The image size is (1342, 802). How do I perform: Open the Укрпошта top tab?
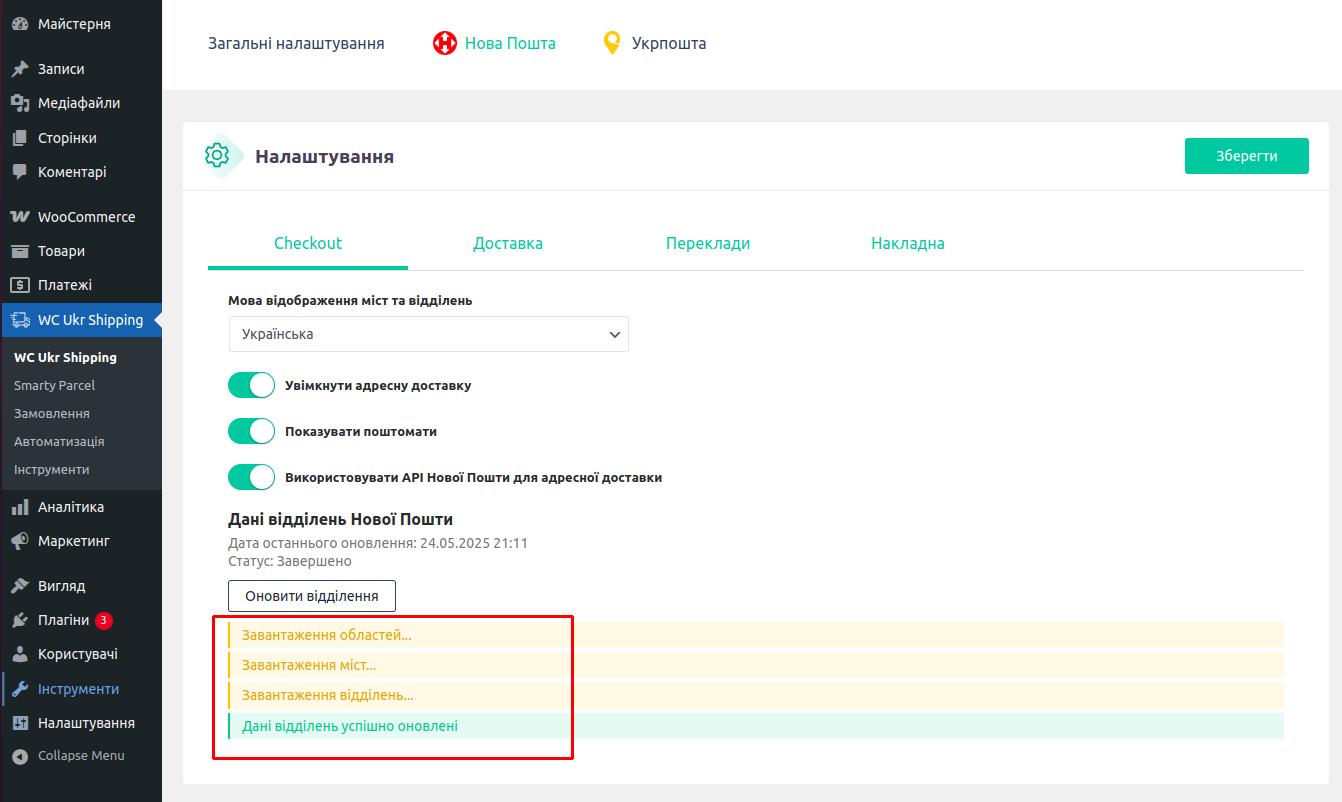coord(655,43)
